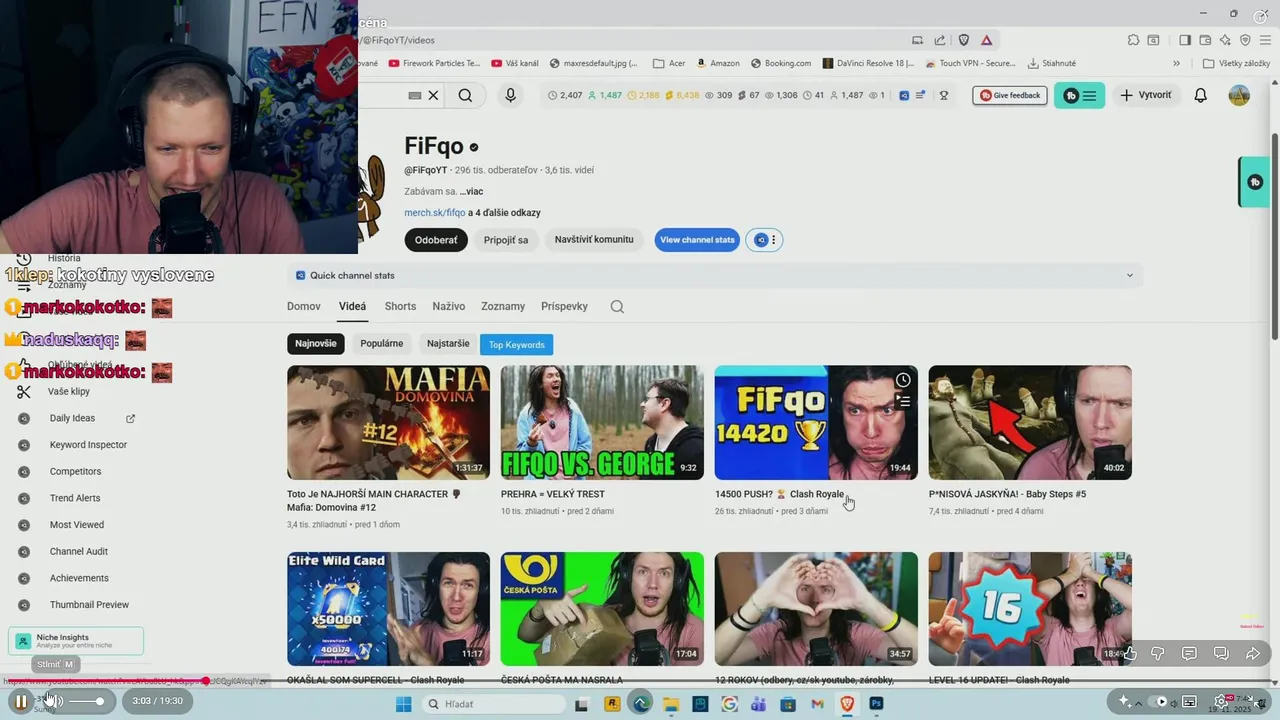
Task: Pause the video with the player pause button
Action: [x=20, y=702]
